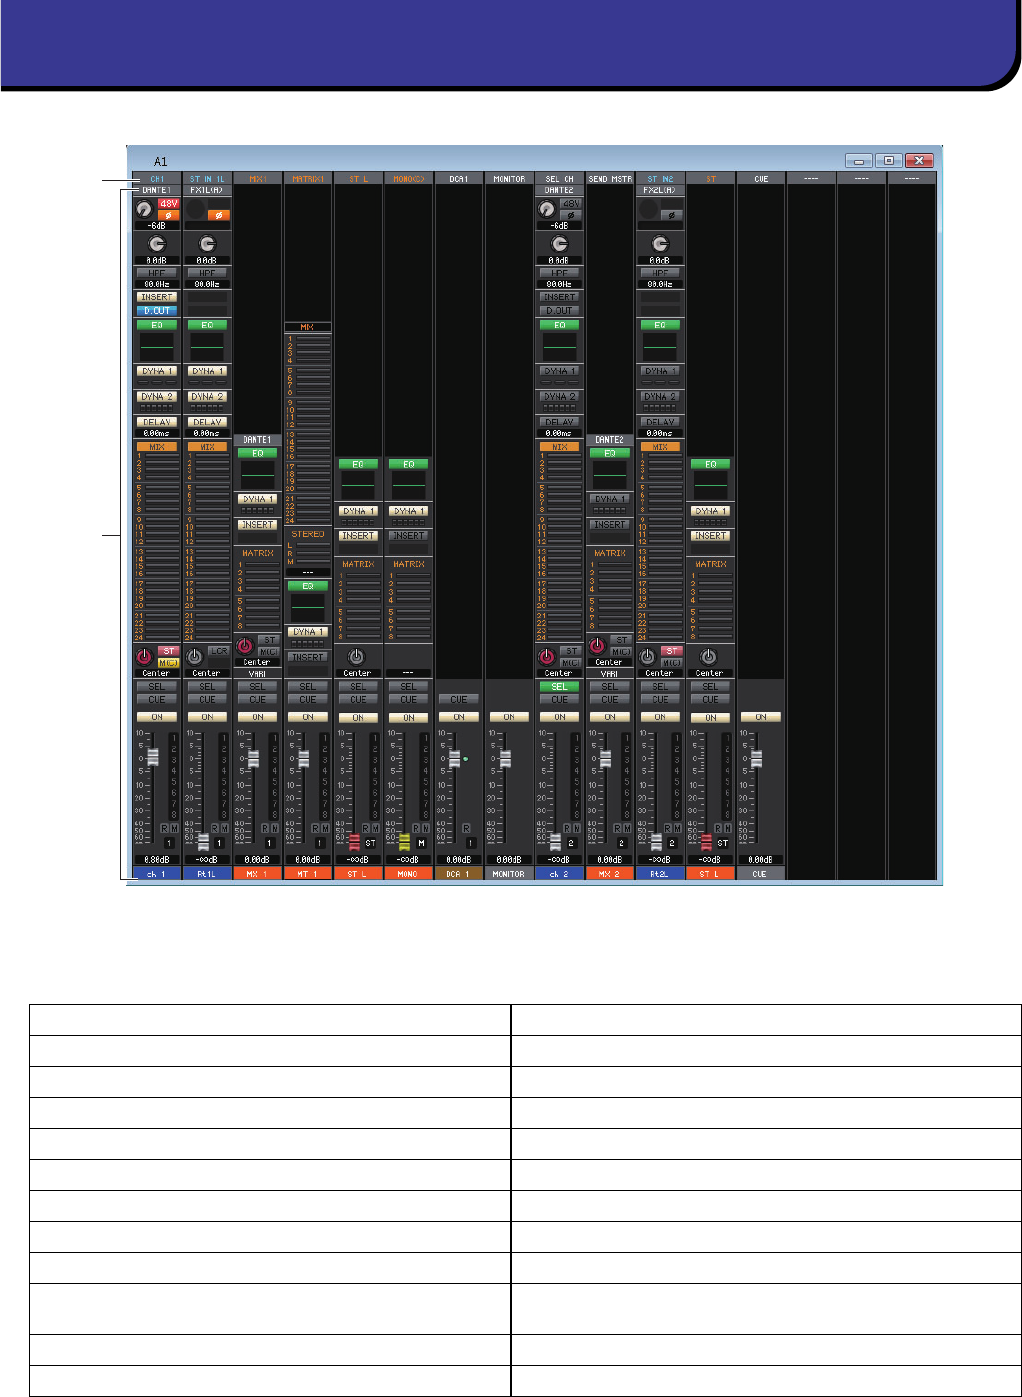This screenshot has width=1022, height=1397.
Task: Click the ST IN 1L attenuator knob
Action: (x=207, y=244)
